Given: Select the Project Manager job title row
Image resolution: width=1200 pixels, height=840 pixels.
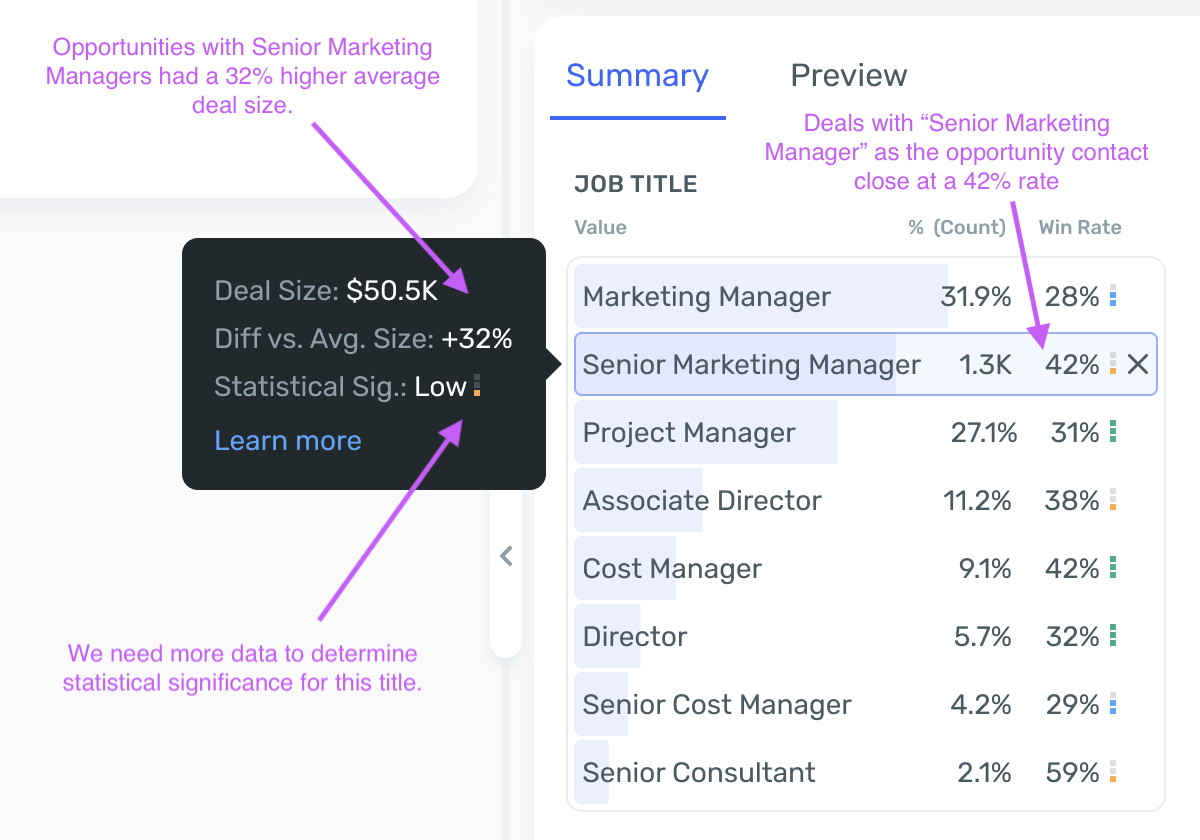Looking at the screenshot, I should [x=689, y=433].
